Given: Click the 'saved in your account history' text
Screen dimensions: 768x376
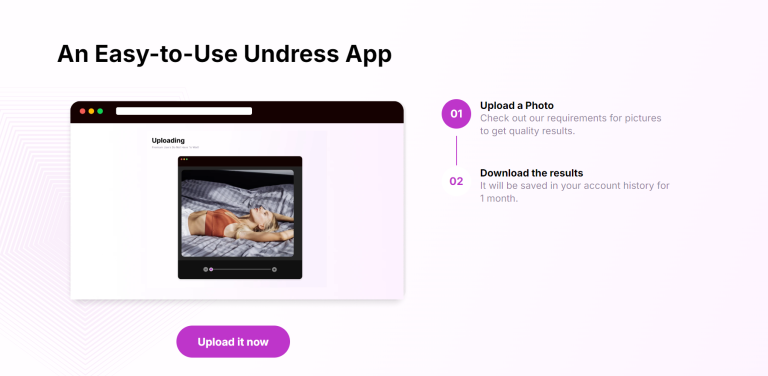Looking at the screenshot, I should (x=575, y=192).
